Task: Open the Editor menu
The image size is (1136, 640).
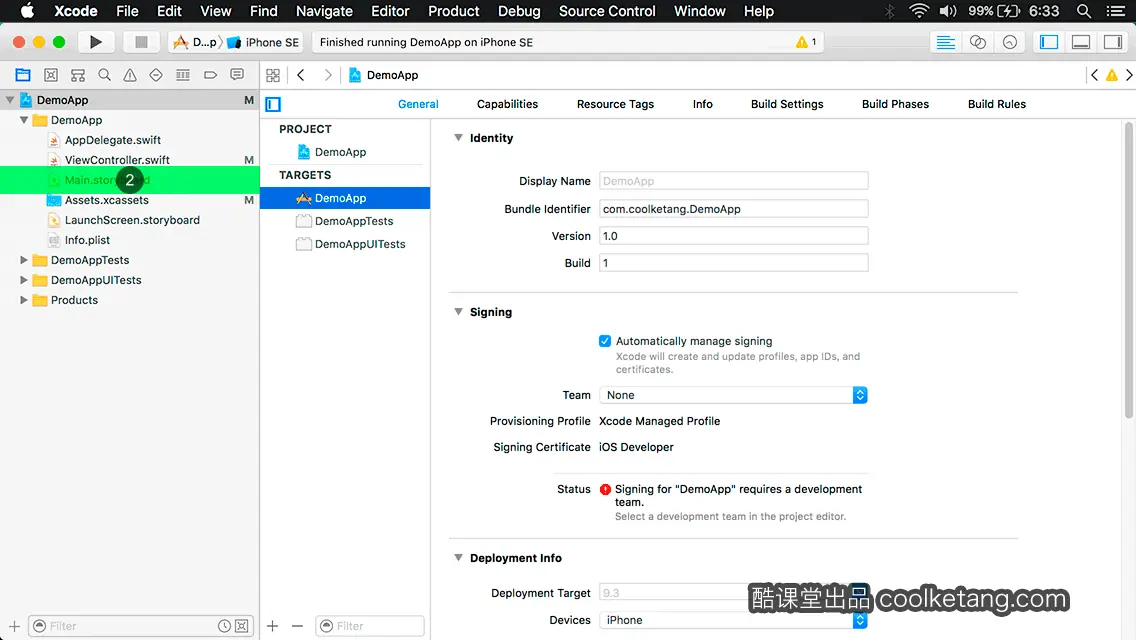Action: coord(390,11)
